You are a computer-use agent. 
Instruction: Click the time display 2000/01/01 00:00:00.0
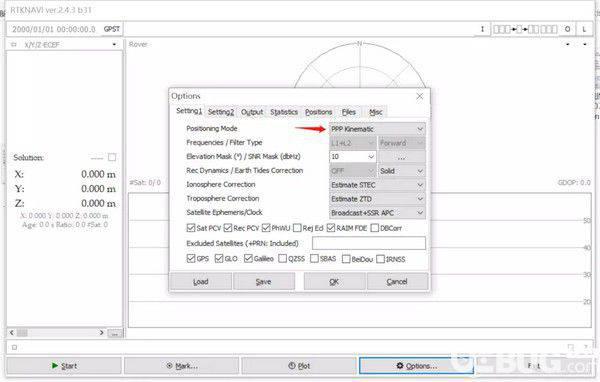point(54,29)
